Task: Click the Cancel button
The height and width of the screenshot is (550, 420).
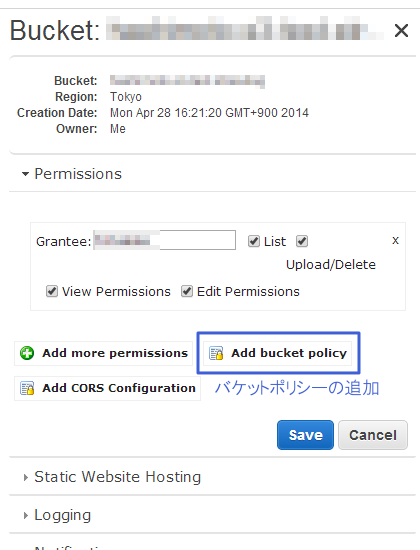Action: (x=373, y=435)
